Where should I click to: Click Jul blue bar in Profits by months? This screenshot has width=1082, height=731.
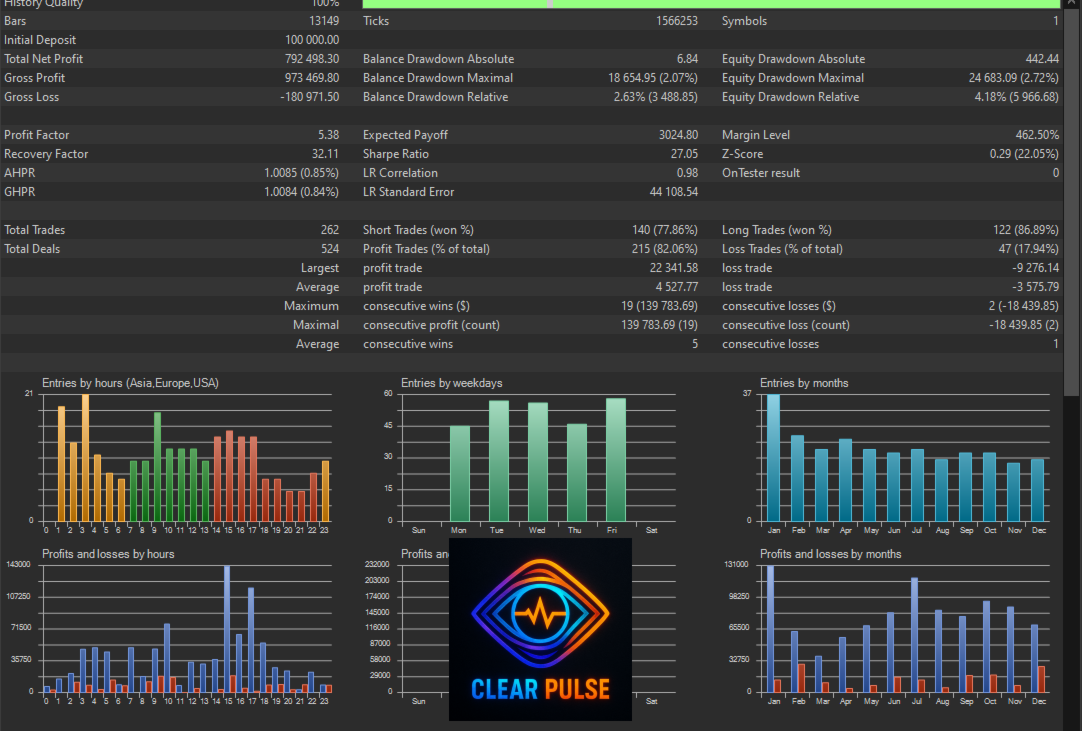914,635
